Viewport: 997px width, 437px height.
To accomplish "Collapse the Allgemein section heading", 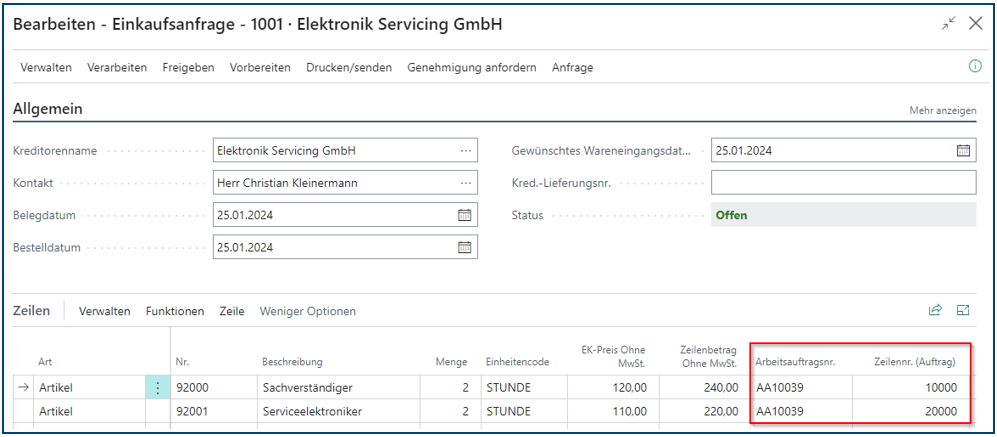I will (x=48, y=109).
